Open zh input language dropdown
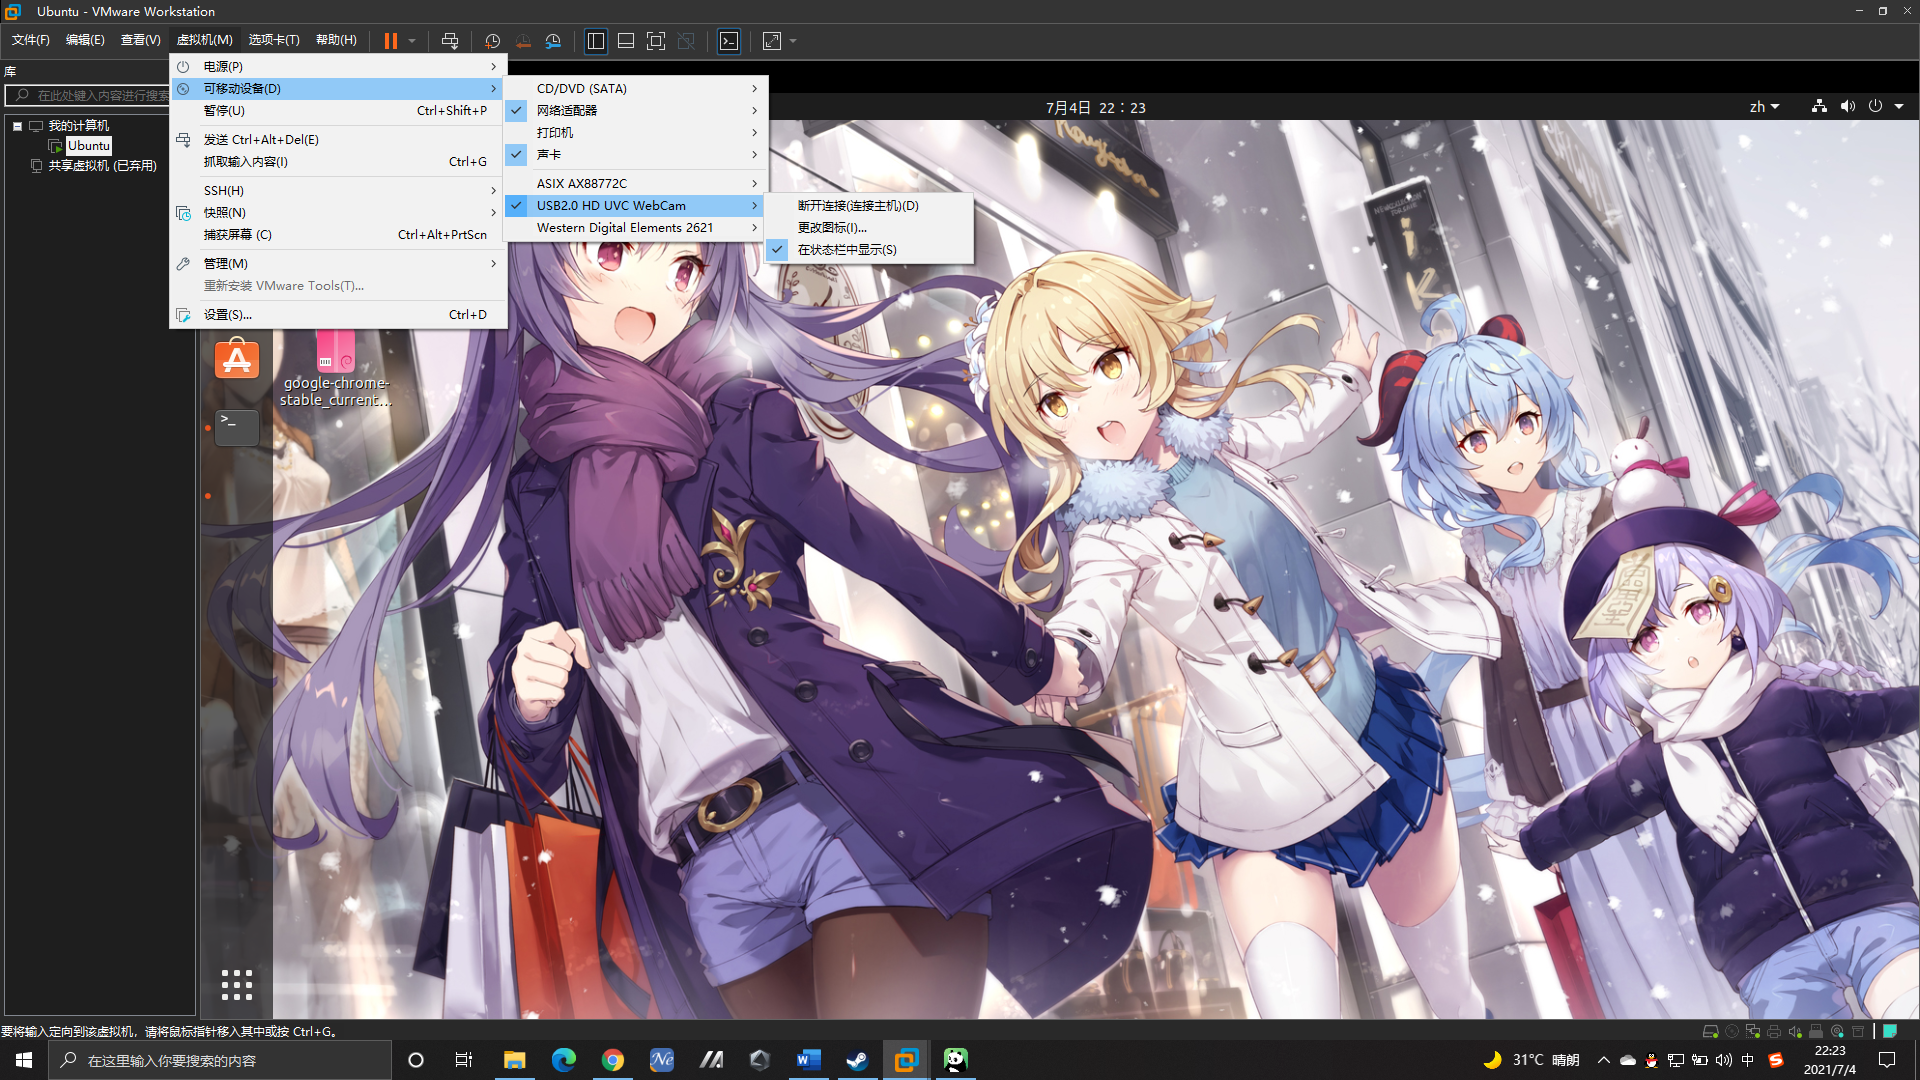This screenshot has height=1080, width=1920. tap(1764, 107)
